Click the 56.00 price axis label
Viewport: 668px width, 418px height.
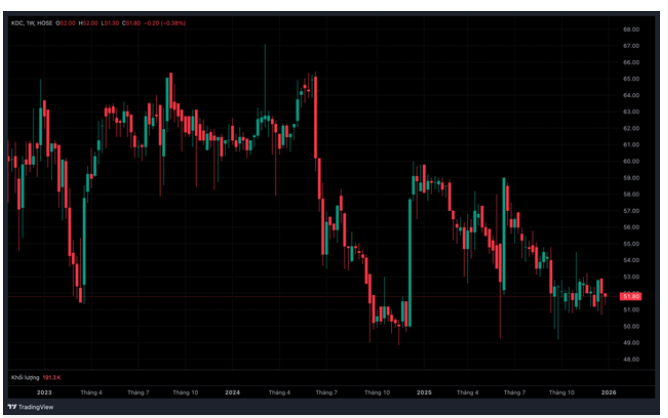[x=631, y=227]
